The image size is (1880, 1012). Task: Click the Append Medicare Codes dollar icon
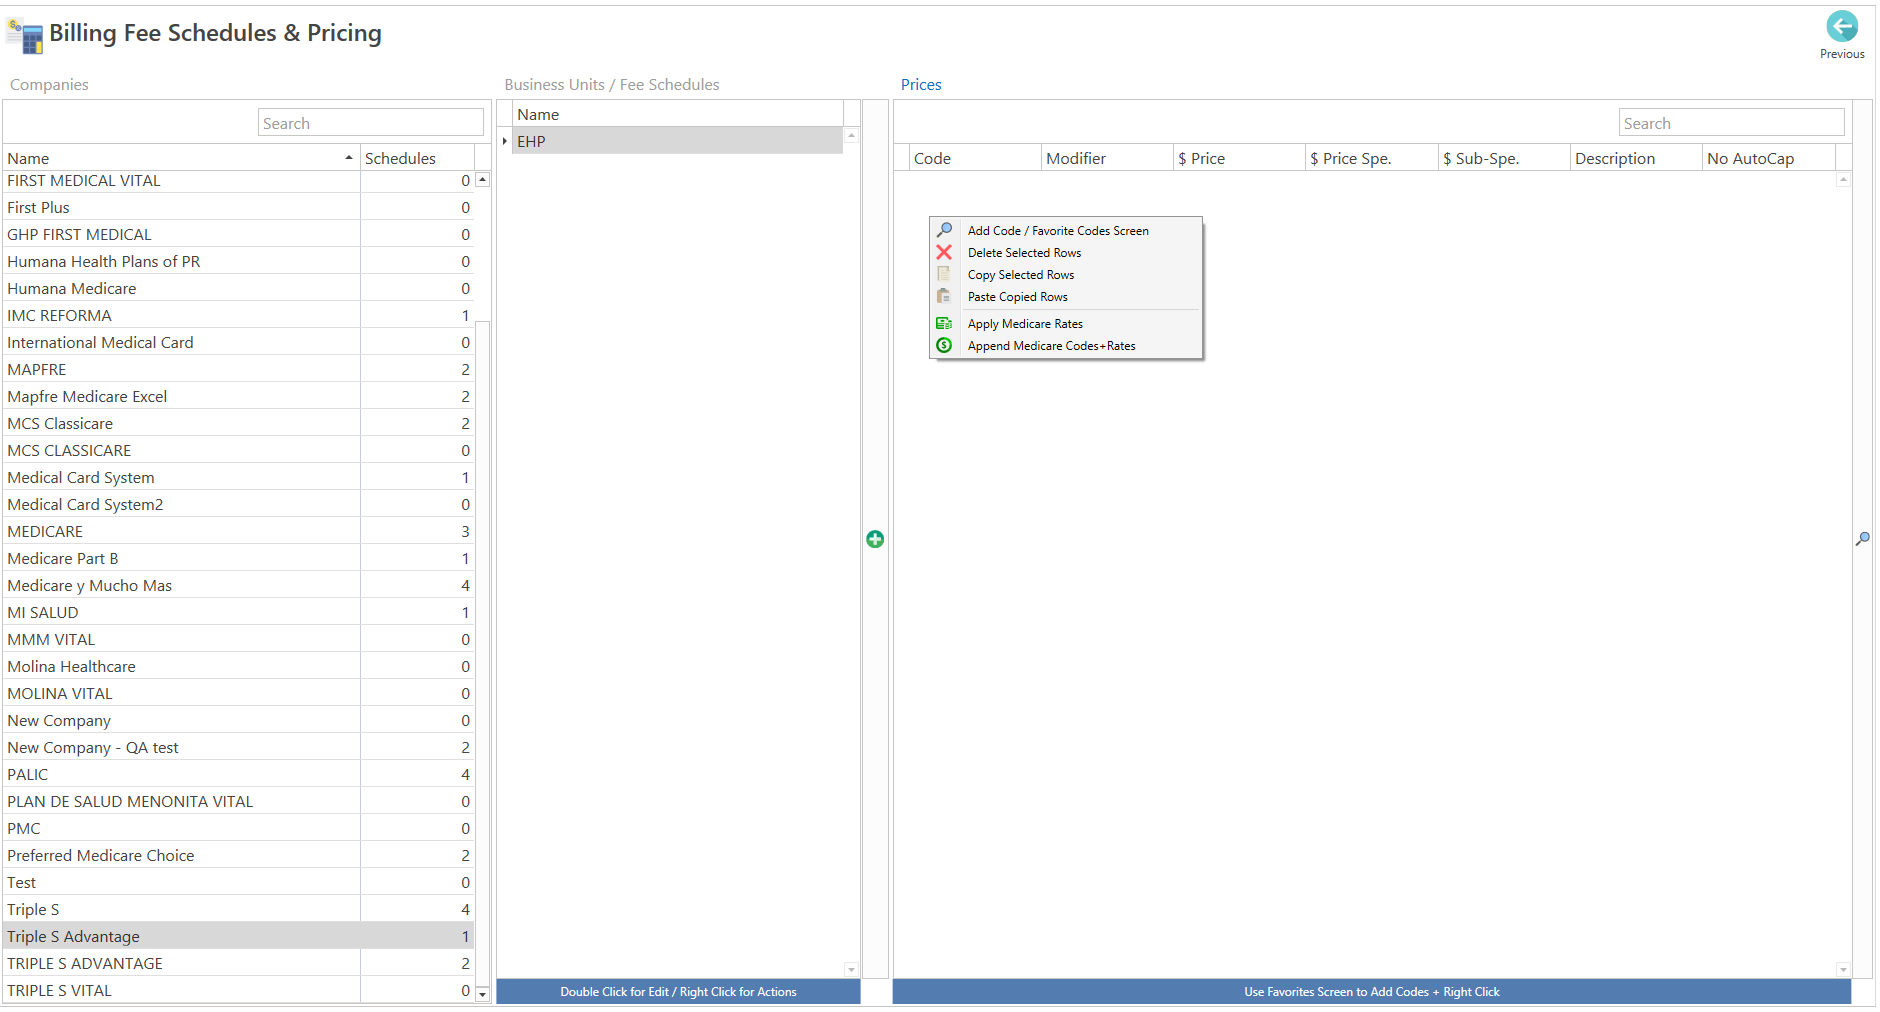click(x=944, y=345)
